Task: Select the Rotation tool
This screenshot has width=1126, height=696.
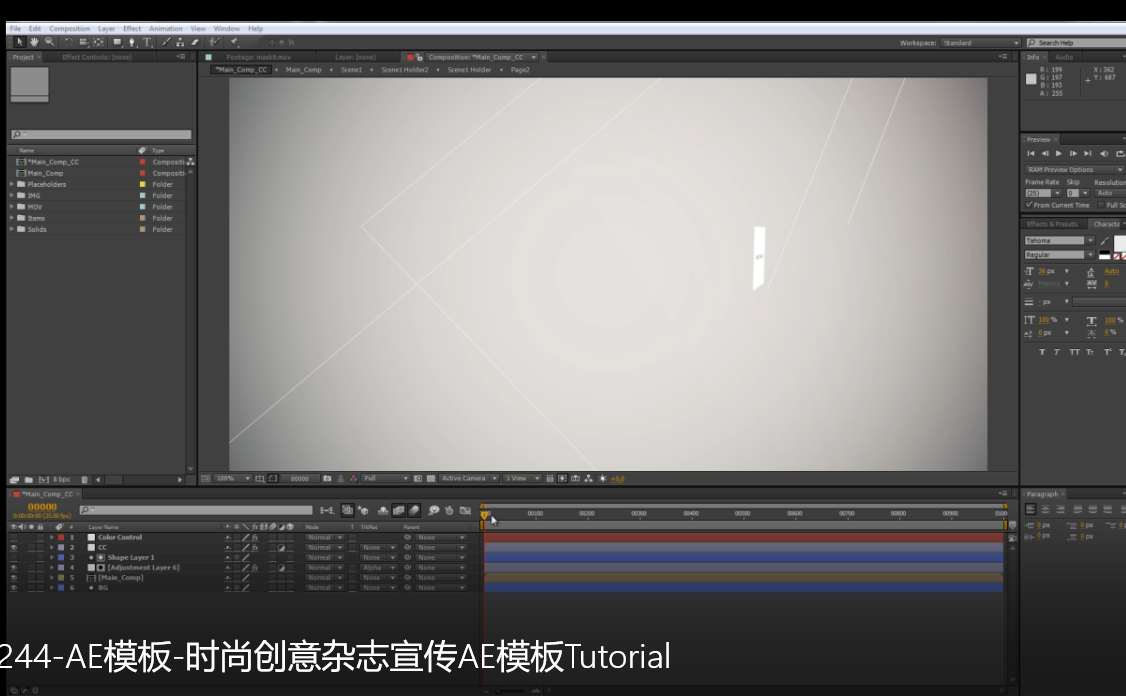Action: pos(69,42)
